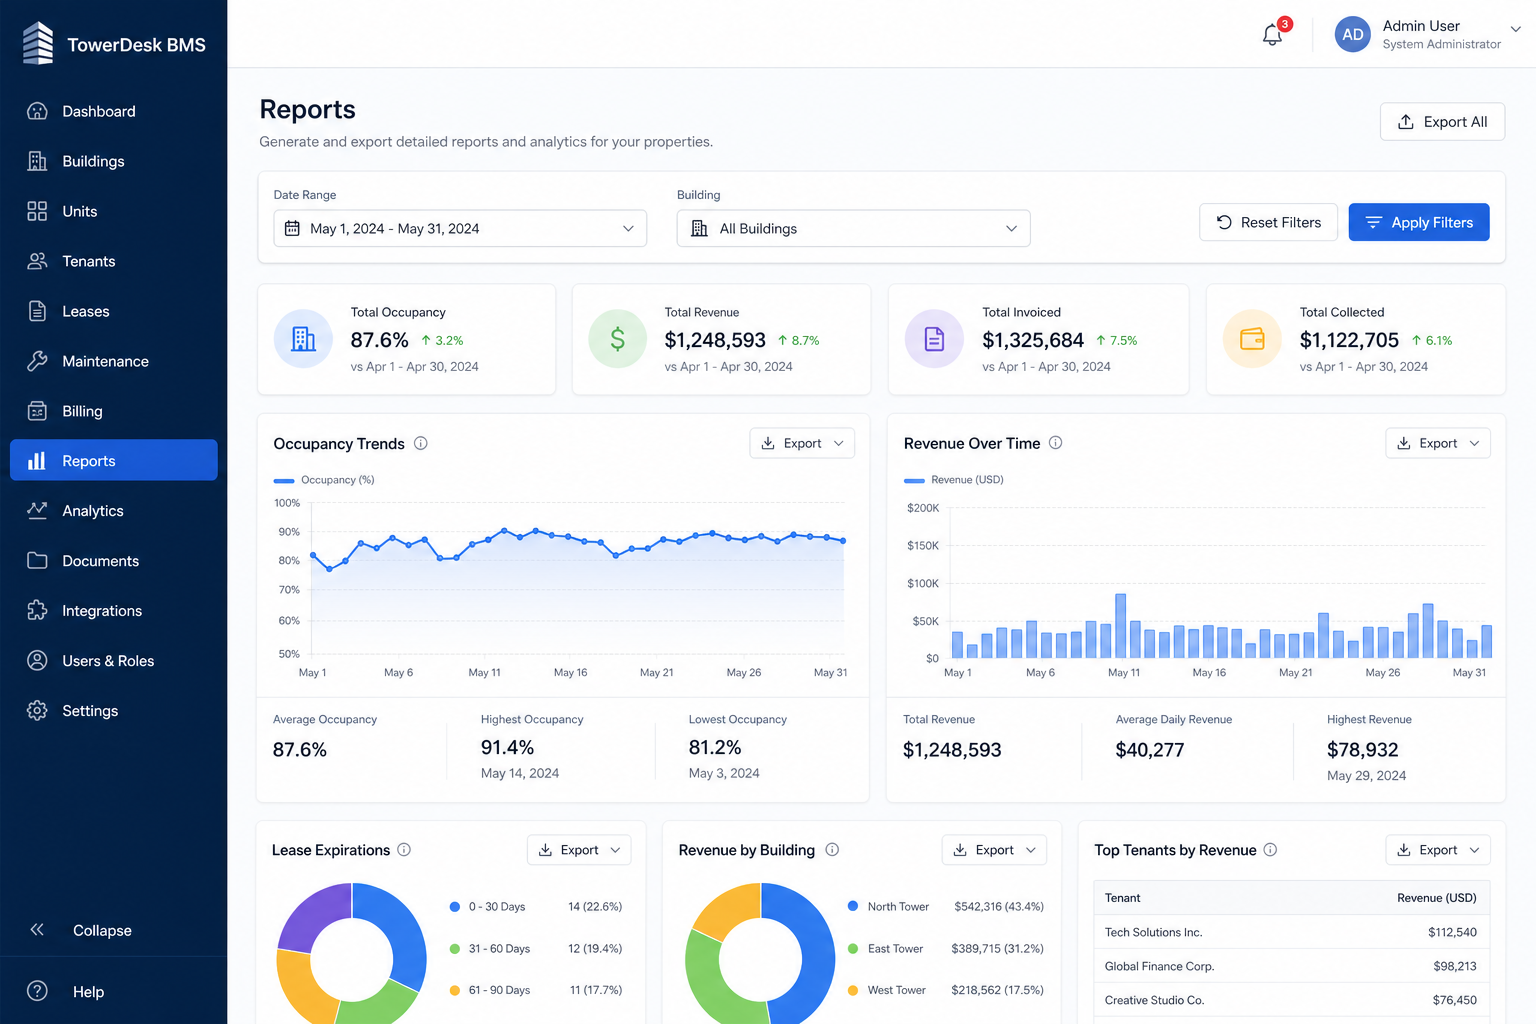This screenshot has height=1024, width=1536.
Task: Click Global Finance Corp. row
Action: (1292, 966)
